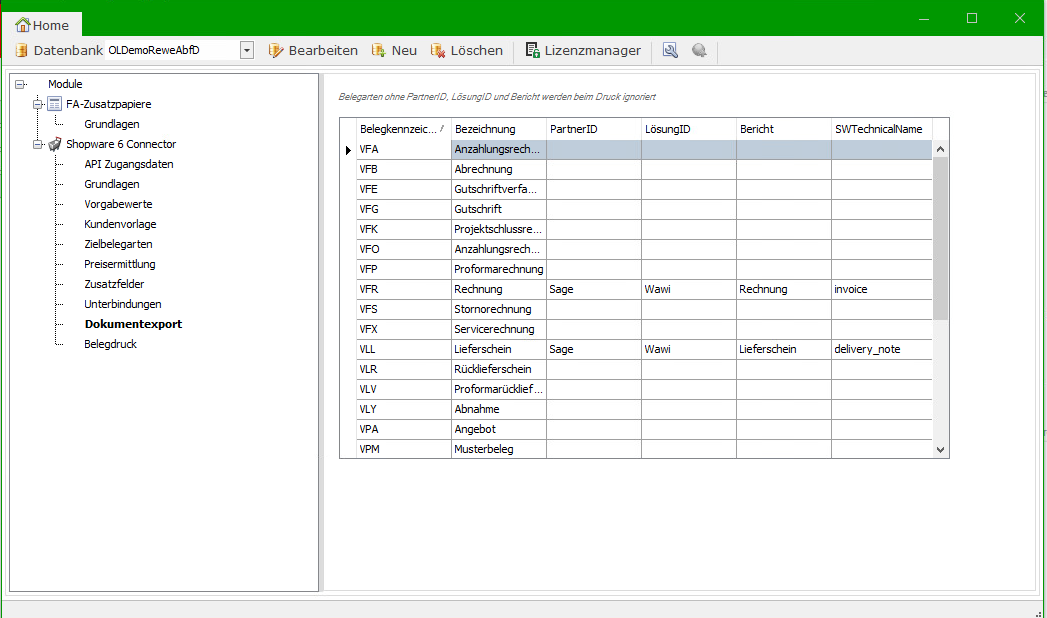
Task: Collapse the FA-Zusatzpapiere tree node
Action: click(x=38, y=104)
